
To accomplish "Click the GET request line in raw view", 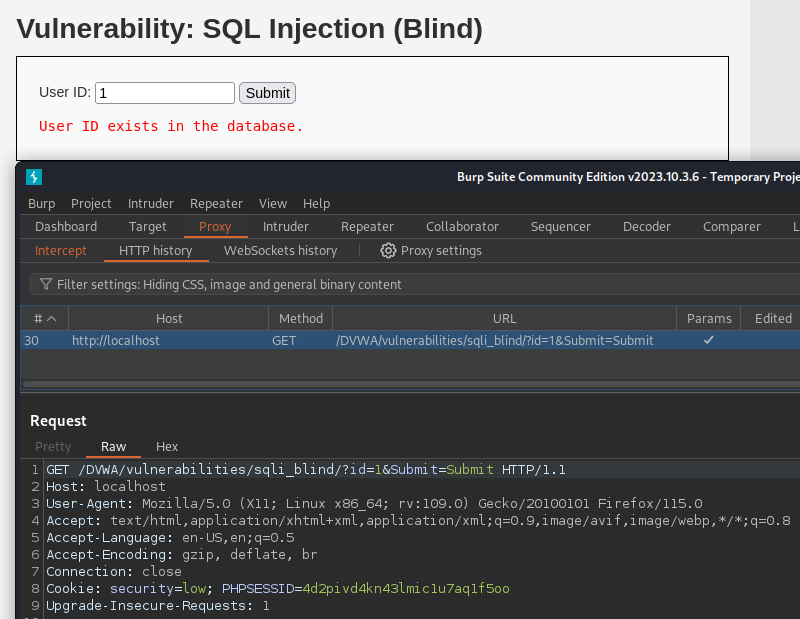I will pyautogui.click(x=306, y=469).
